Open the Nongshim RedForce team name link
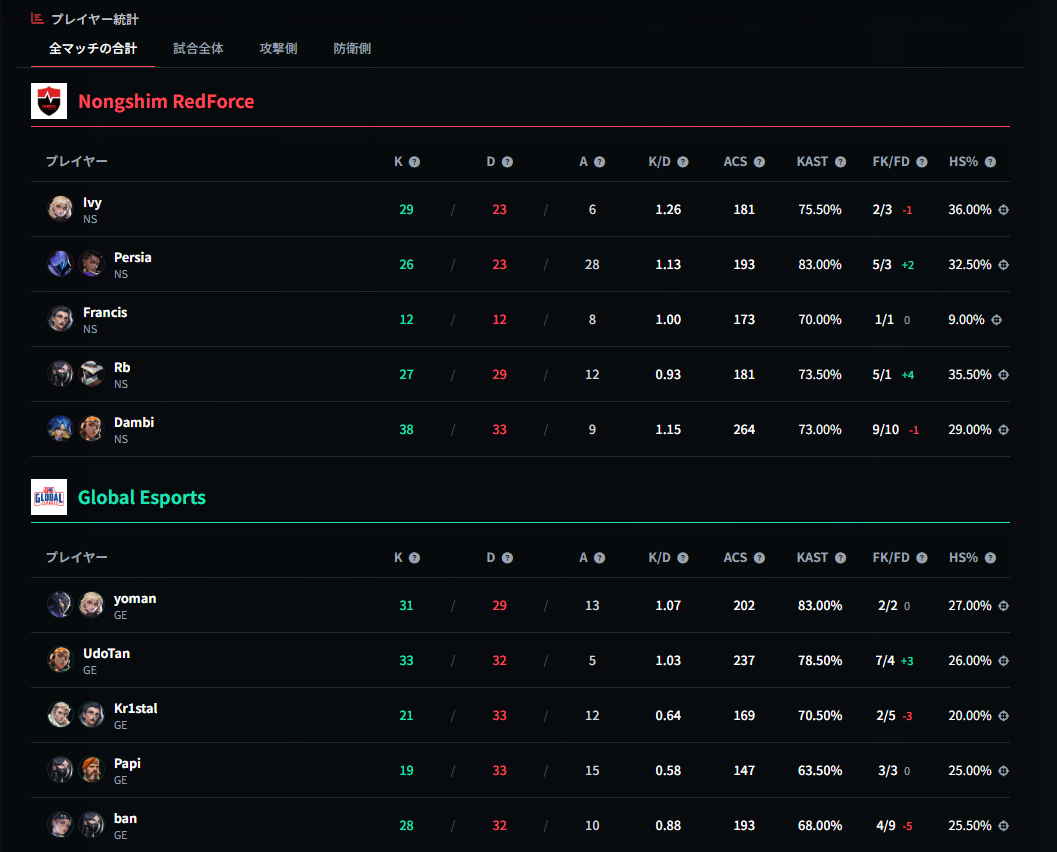Image resolution: width=1057 pixels, height=852 pixels. (x=166, y=101)
